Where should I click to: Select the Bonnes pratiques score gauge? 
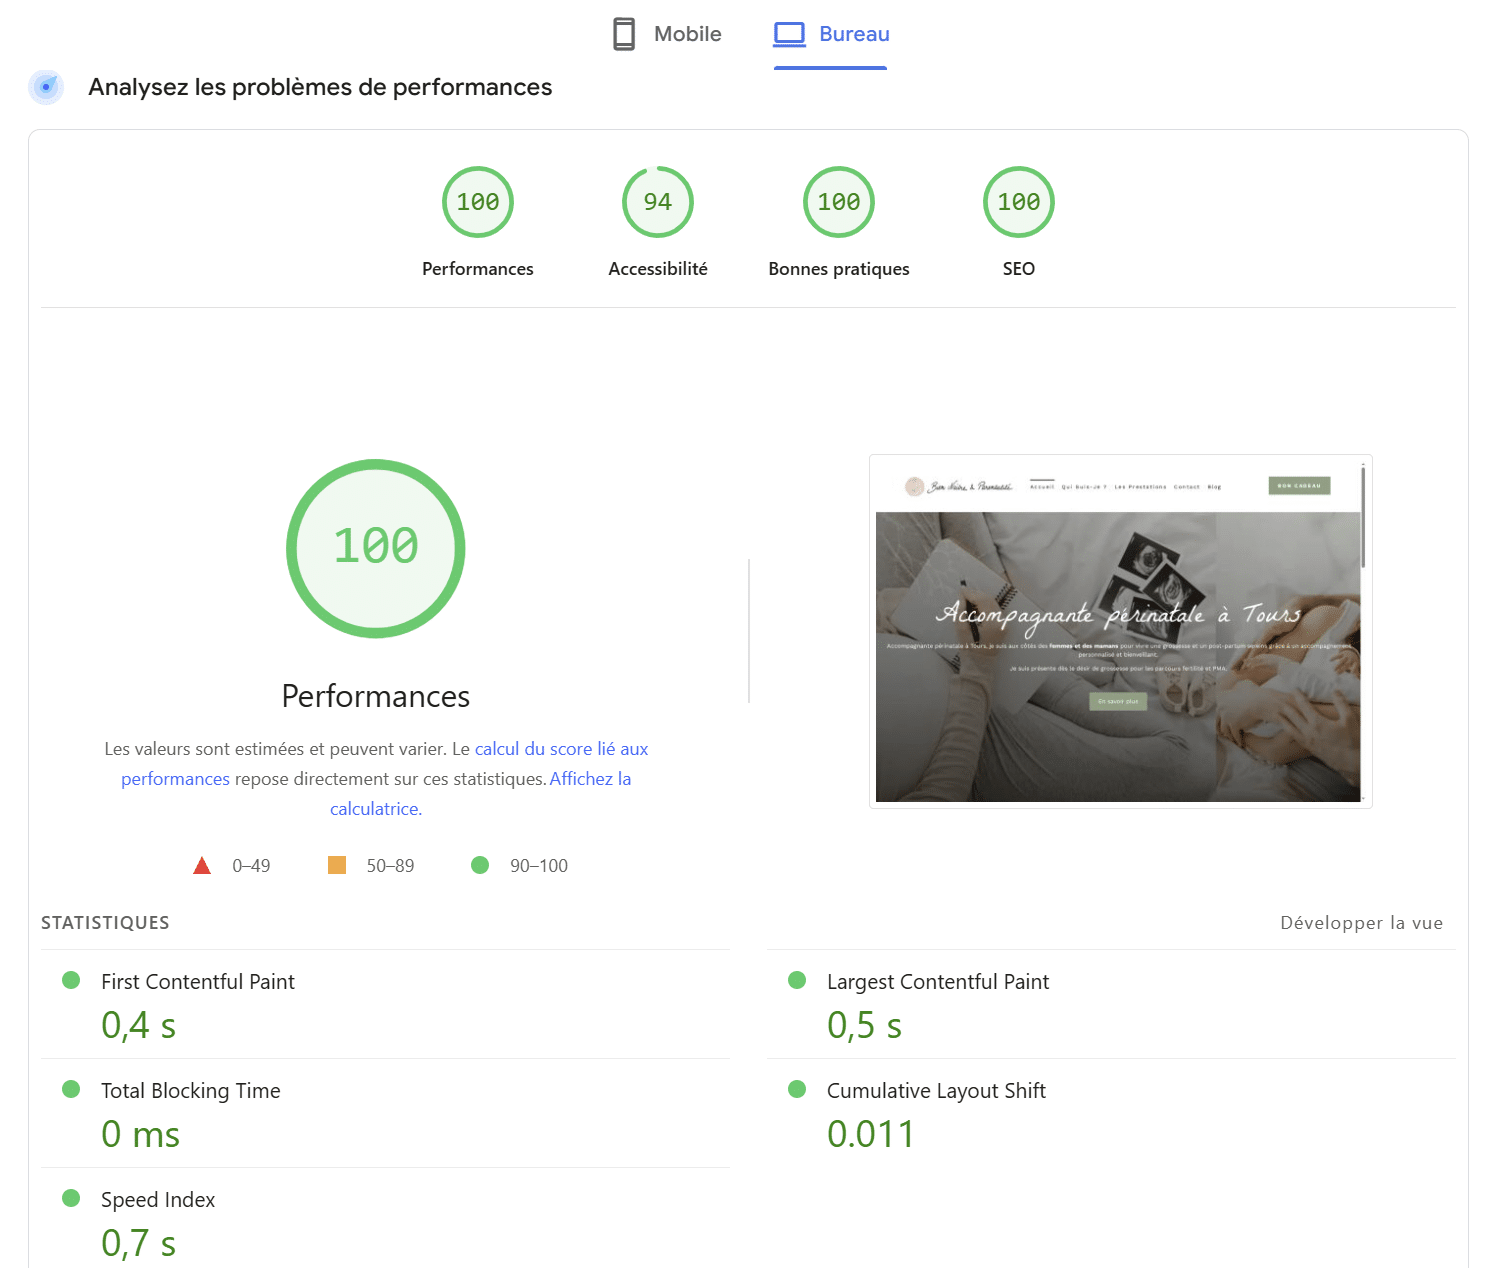838,201
